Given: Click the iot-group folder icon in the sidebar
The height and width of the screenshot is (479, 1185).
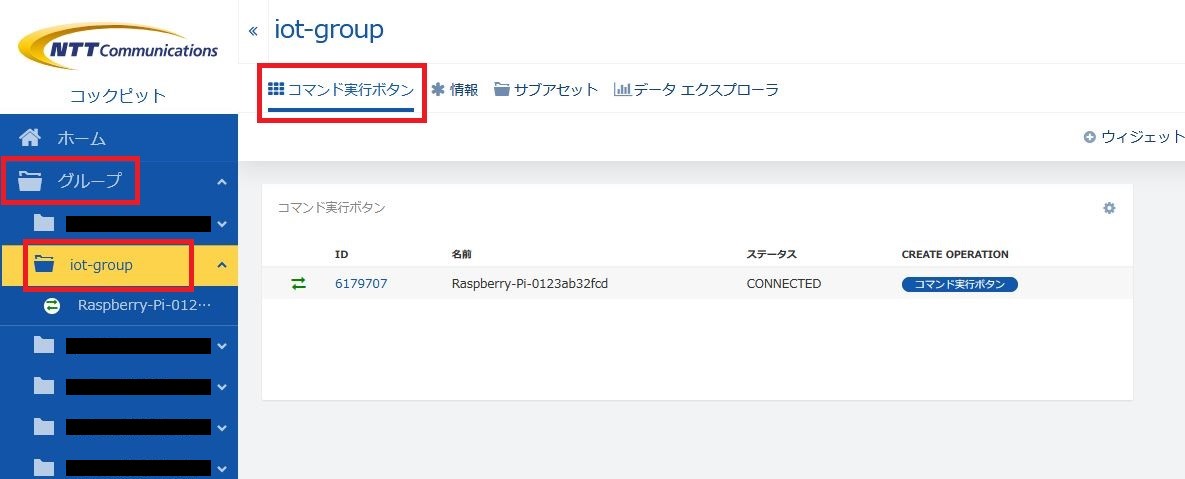Looking at the screenshot, I should click(45, 265).
